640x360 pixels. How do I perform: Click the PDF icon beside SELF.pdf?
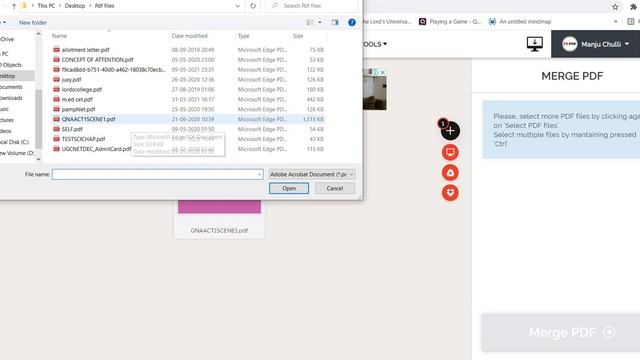point(56,129)
